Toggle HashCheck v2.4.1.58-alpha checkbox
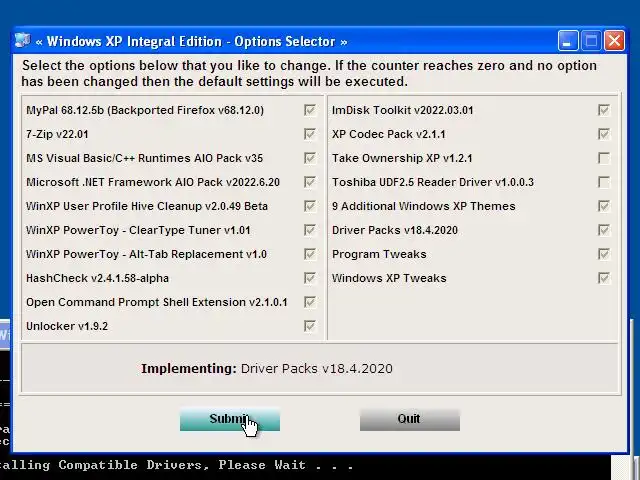This screenshot has width=640, height=480. [x=310, y=278]
